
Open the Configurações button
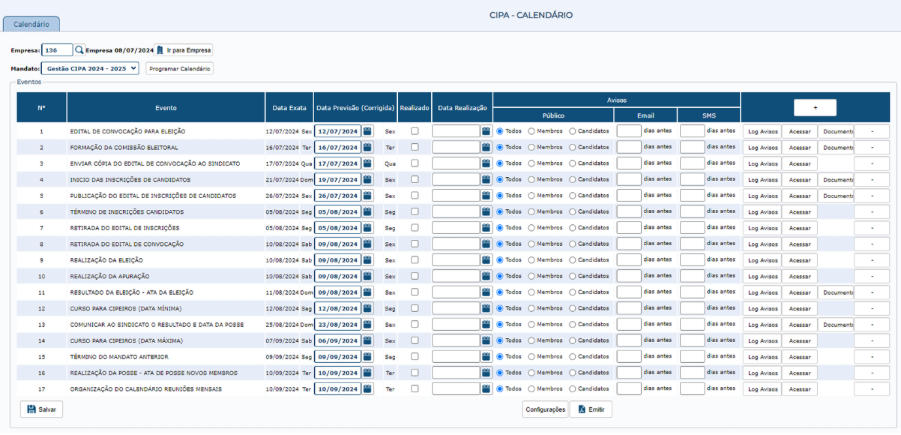point(545,409)
